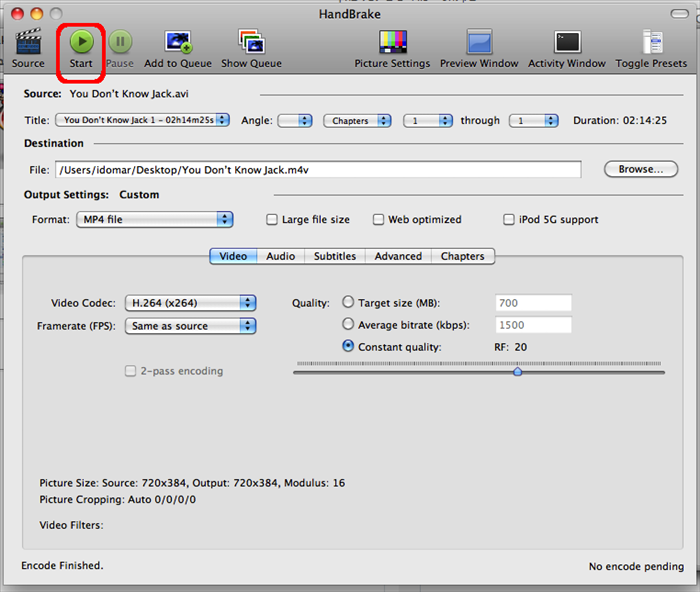The image size is (700, 592).
Task: Click the 'Custom' output settings preset name
Action: (139, 195)
